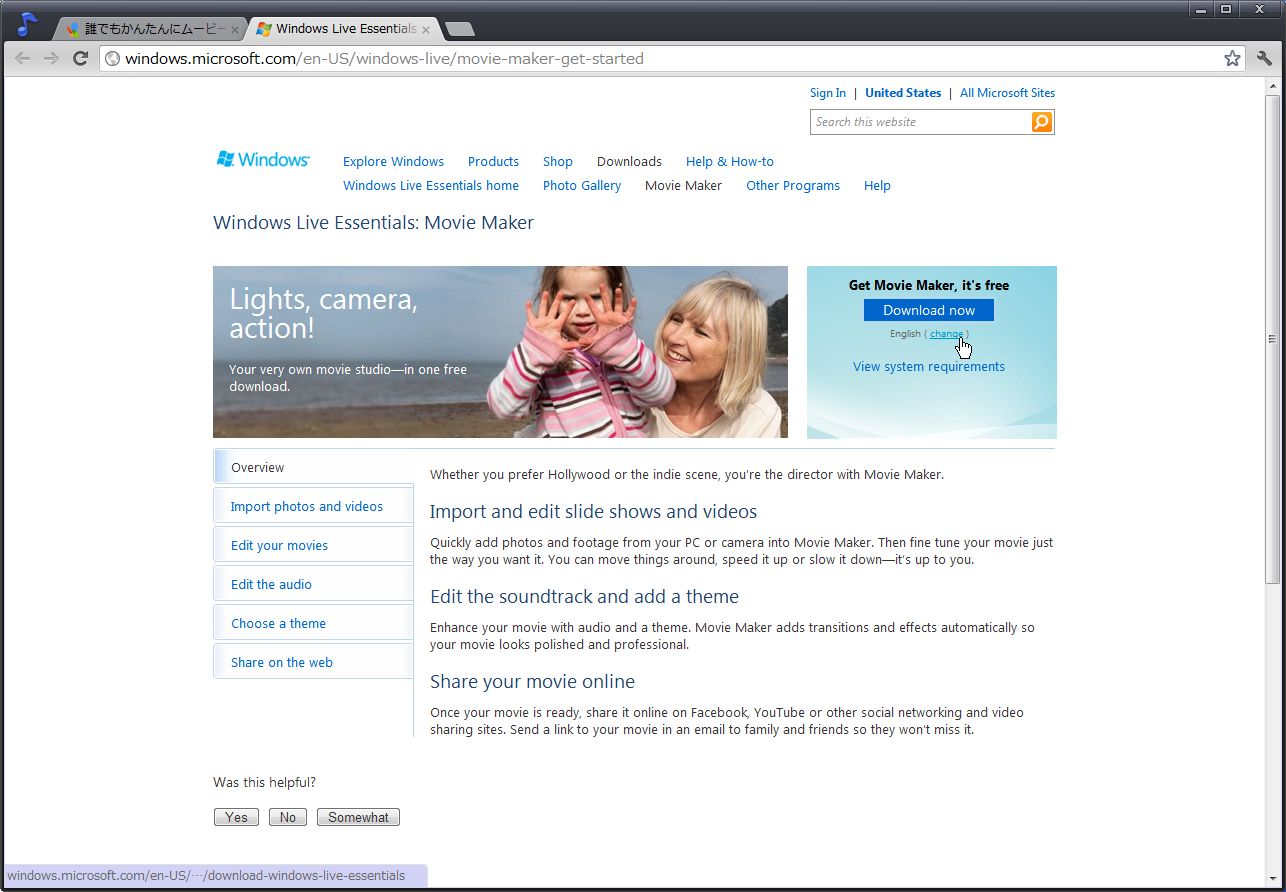Click the No feedback button

288,817
